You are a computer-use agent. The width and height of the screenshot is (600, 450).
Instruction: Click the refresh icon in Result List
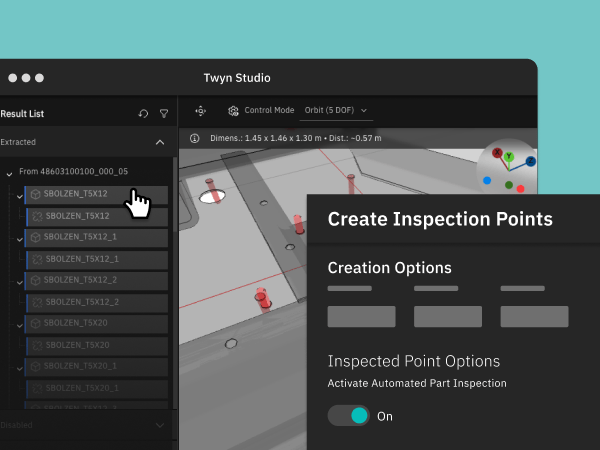coord(143,114)
